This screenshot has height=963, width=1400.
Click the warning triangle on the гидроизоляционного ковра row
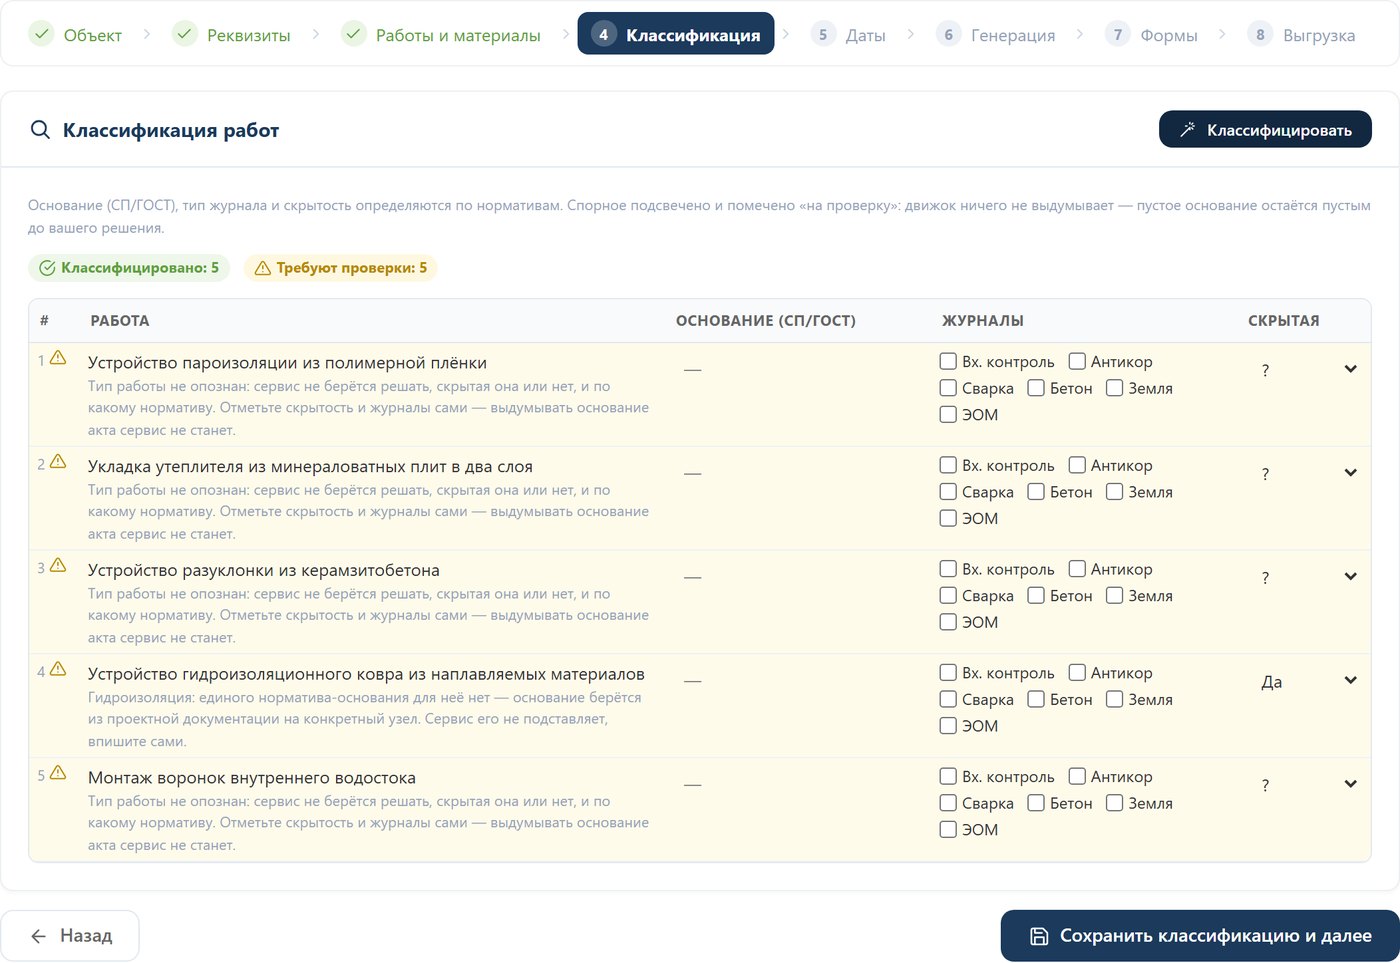[x=58, y=670]
